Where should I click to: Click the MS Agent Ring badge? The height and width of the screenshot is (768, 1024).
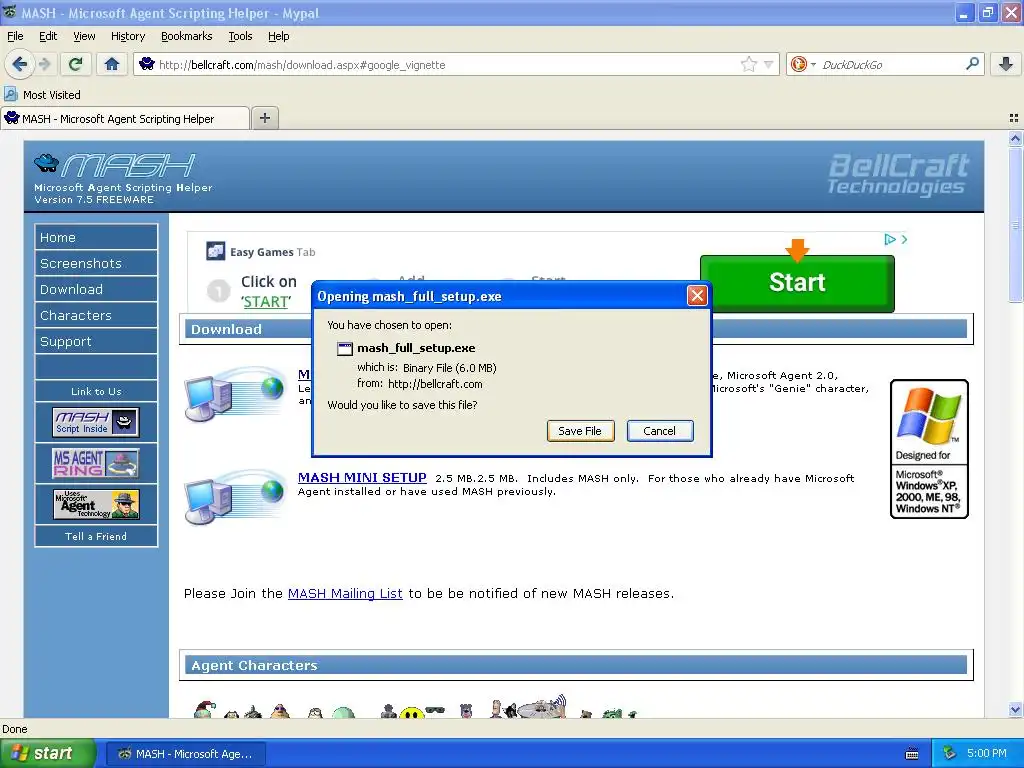pyautogui.click(x=96, y=462)
